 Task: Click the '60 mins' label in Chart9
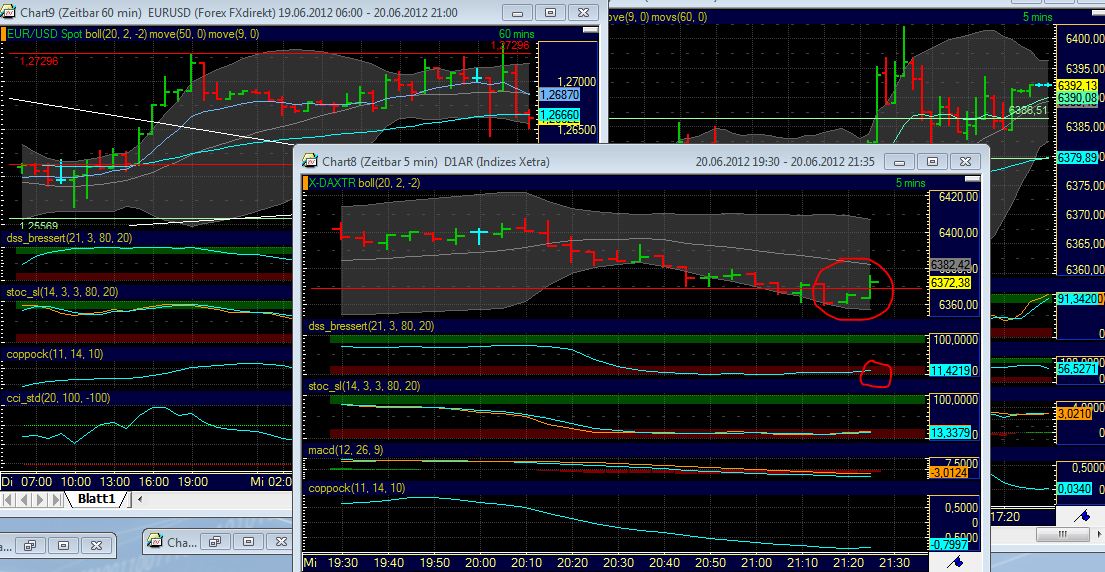point(517,34)
